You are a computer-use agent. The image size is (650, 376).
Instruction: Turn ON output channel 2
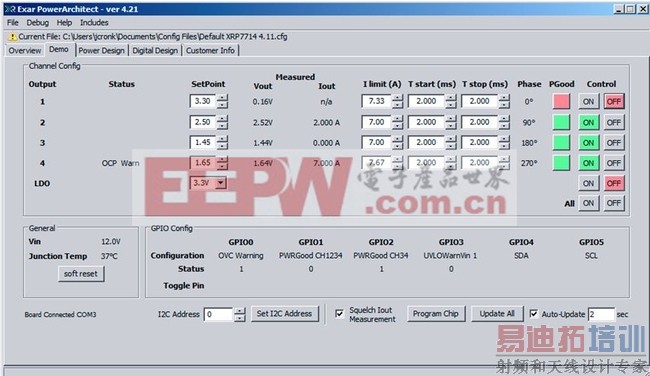tap(589, 122)
